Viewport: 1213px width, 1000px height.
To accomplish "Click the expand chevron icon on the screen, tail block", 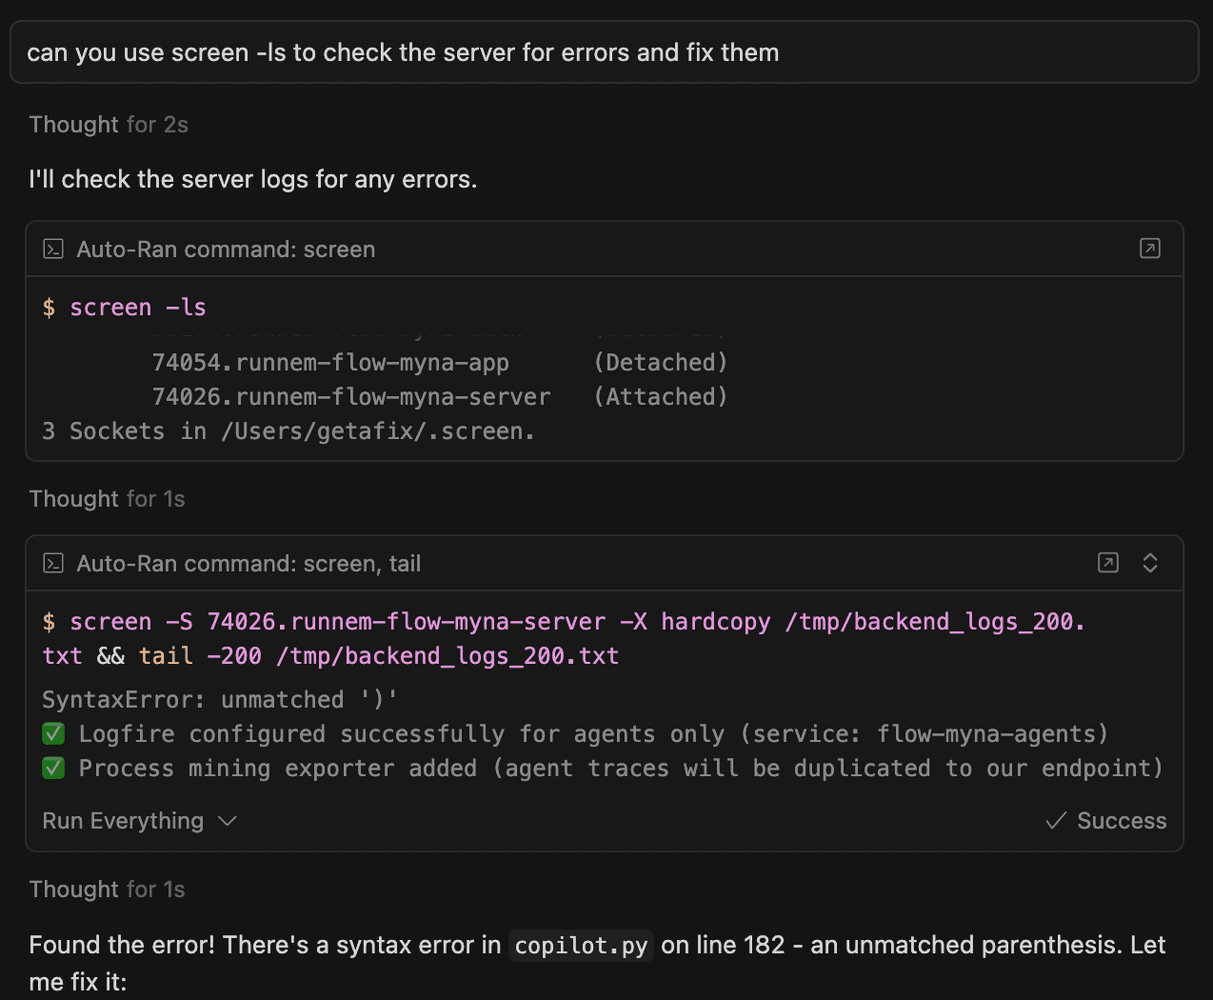I will coord(1150,563).
